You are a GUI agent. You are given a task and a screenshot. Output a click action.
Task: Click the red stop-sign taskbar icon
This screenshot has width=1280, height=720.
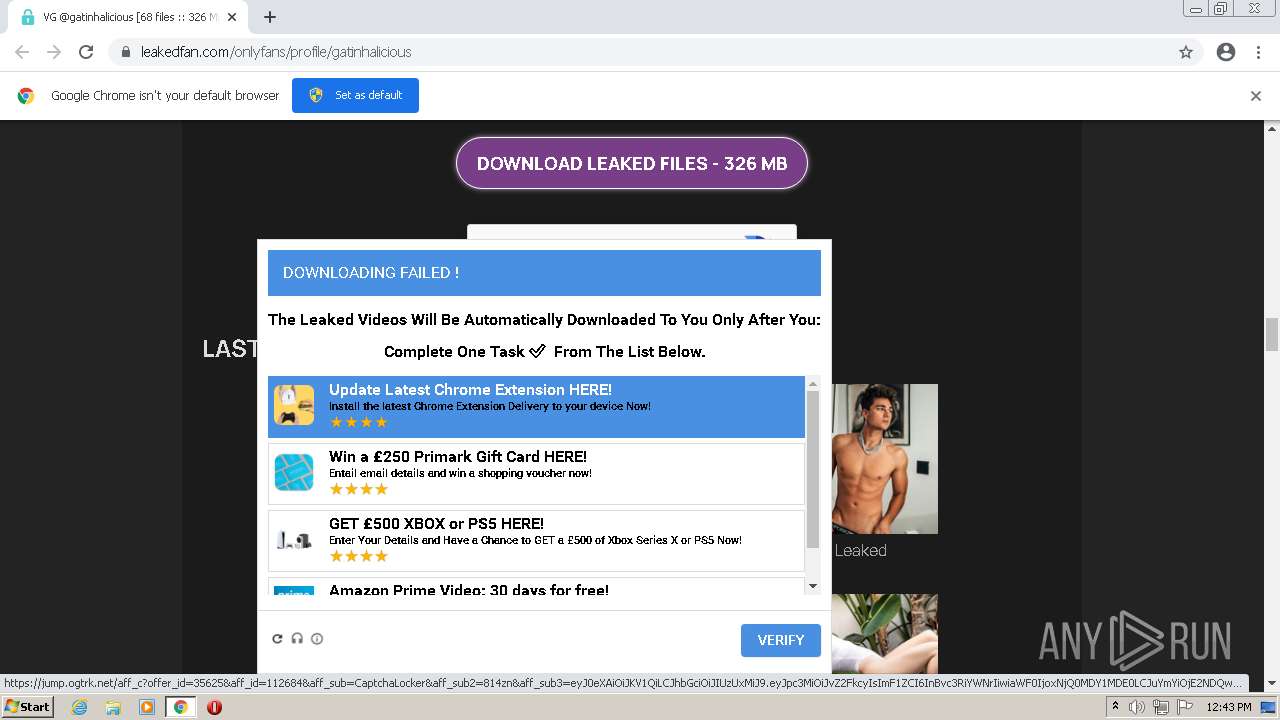click(214, 707)
